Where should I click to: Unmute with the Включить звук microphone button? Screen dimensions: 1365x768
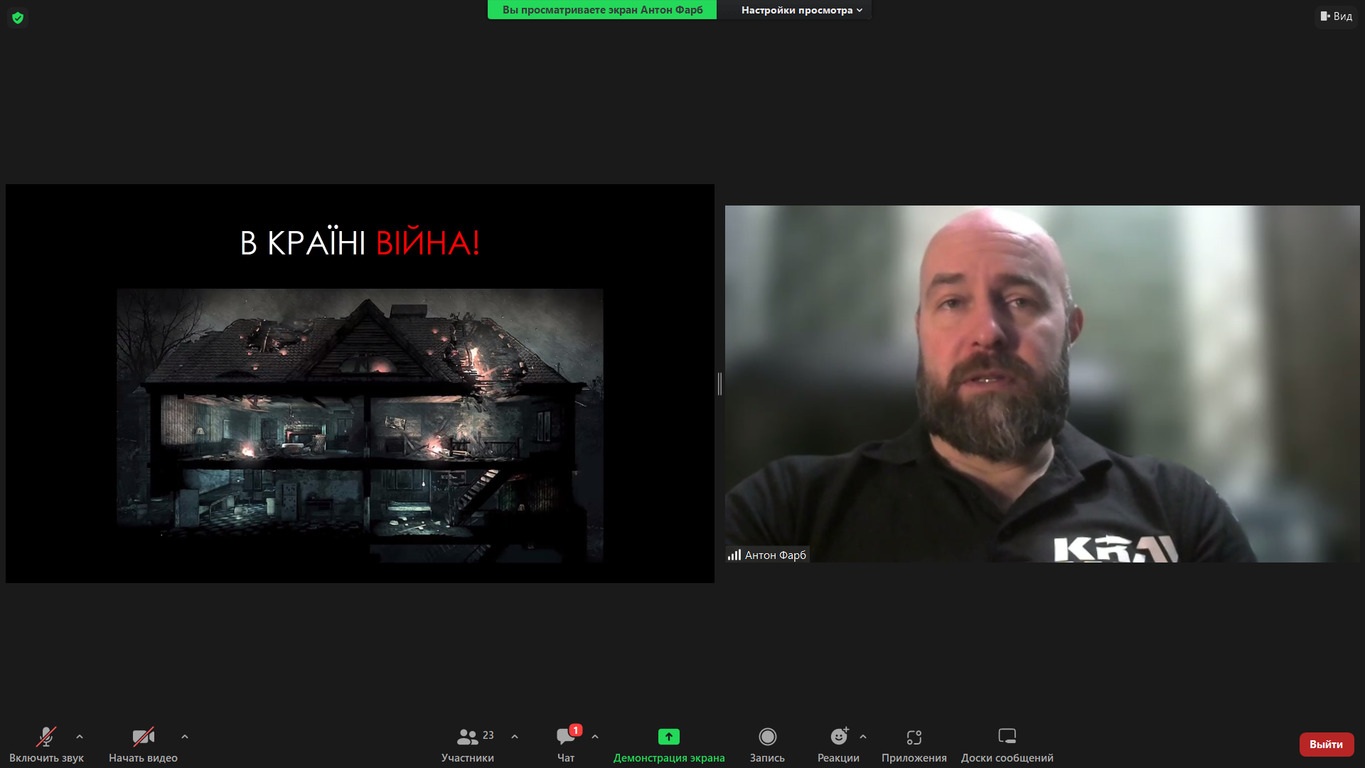[x=46, y=745]
